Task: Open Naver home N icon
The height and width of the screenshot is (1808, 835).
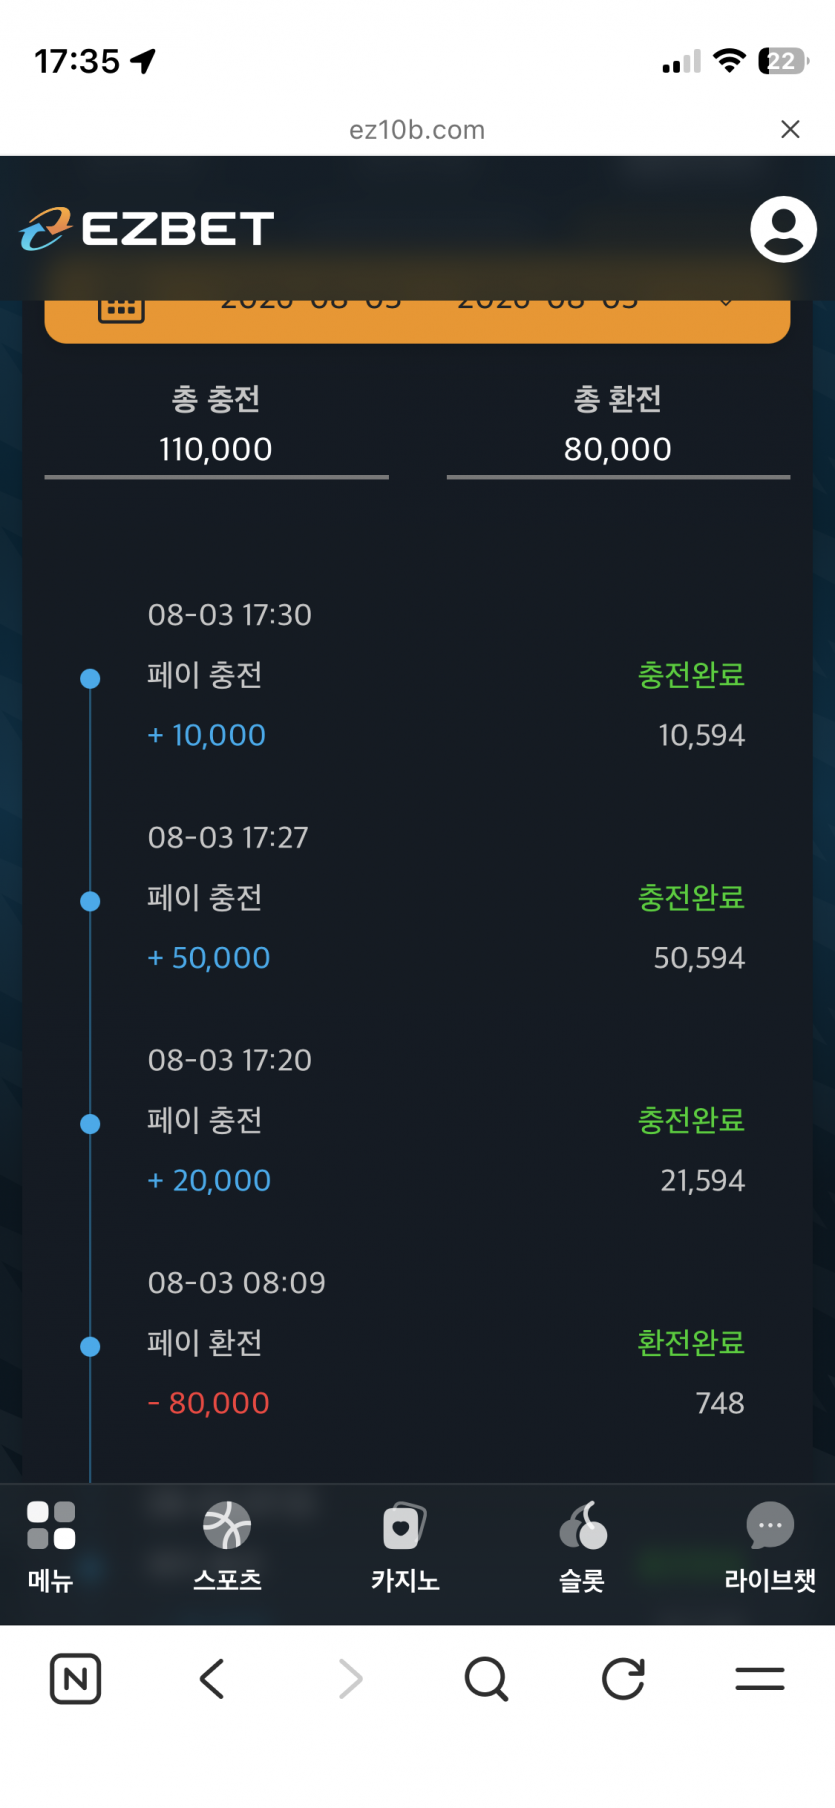Action: click(75, 1678)
